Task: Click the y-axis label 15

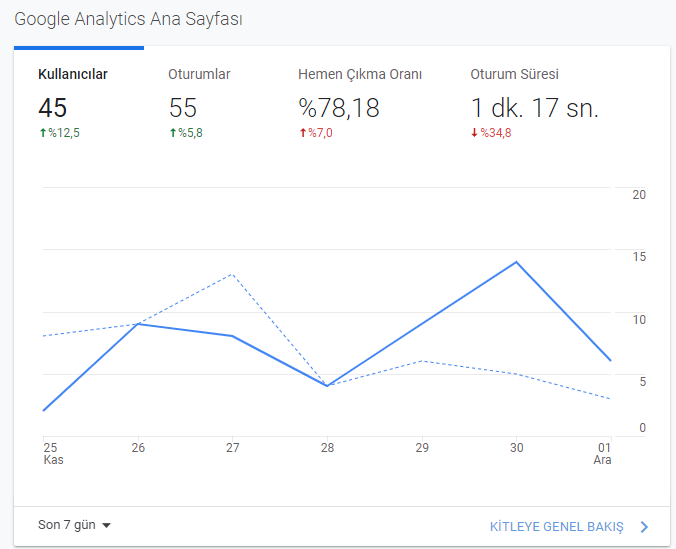Action: (639, 257)
